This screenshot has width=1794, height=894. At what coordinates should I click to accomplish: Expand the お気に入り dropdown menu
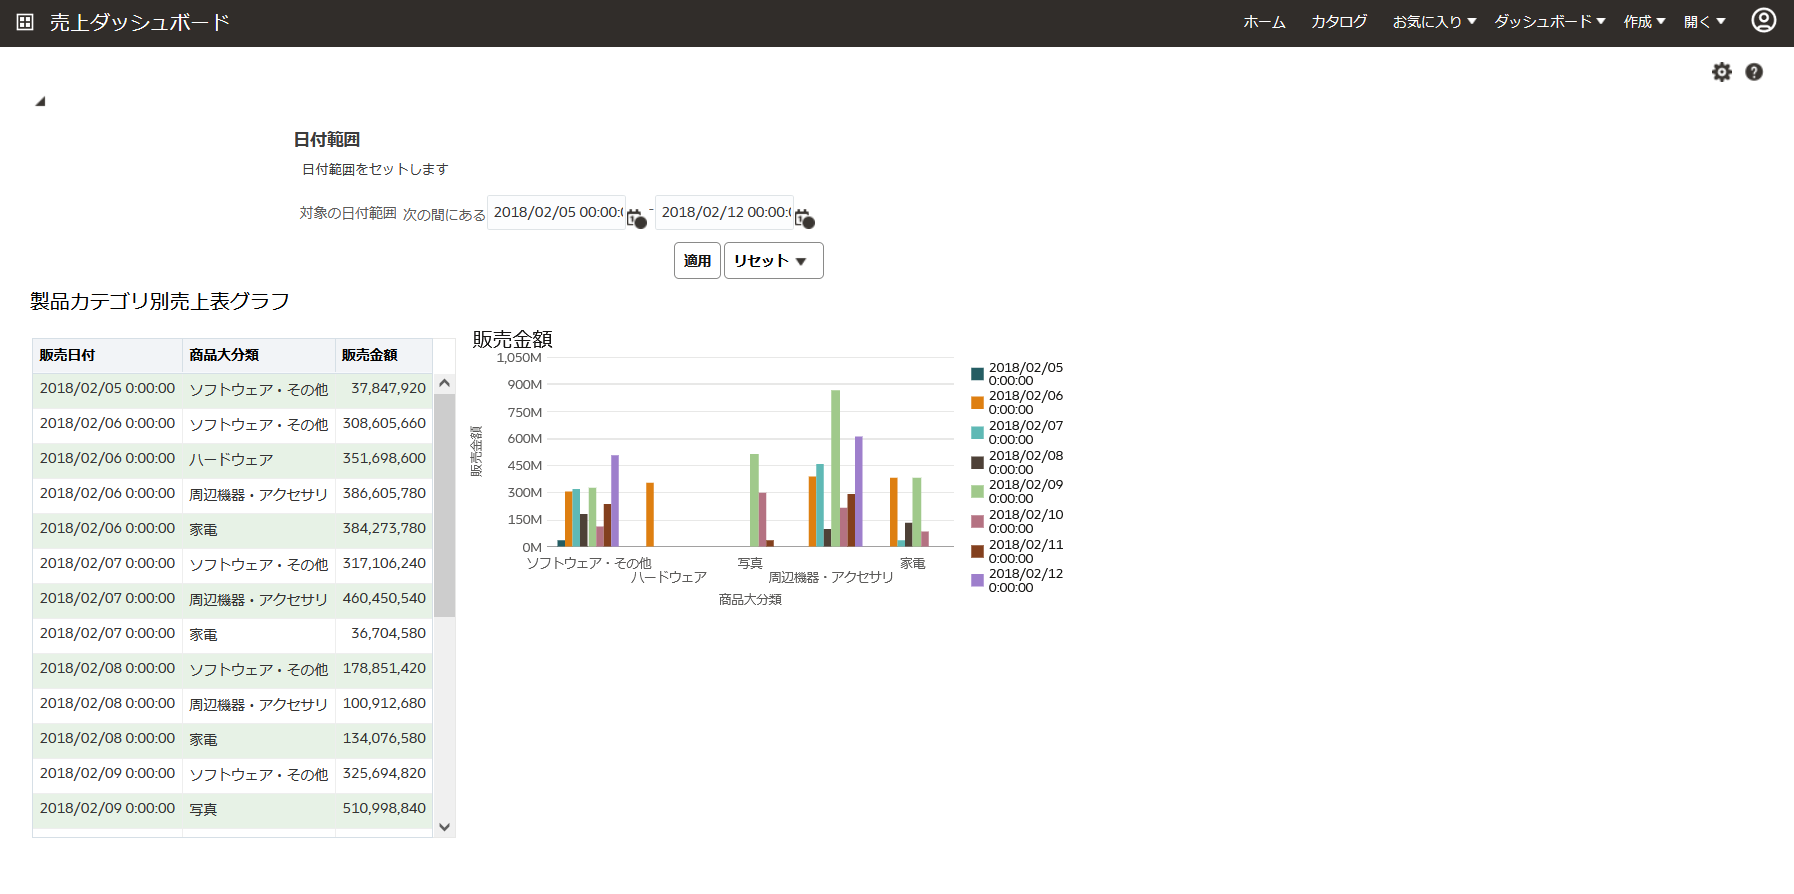[x=1434, y=22]
